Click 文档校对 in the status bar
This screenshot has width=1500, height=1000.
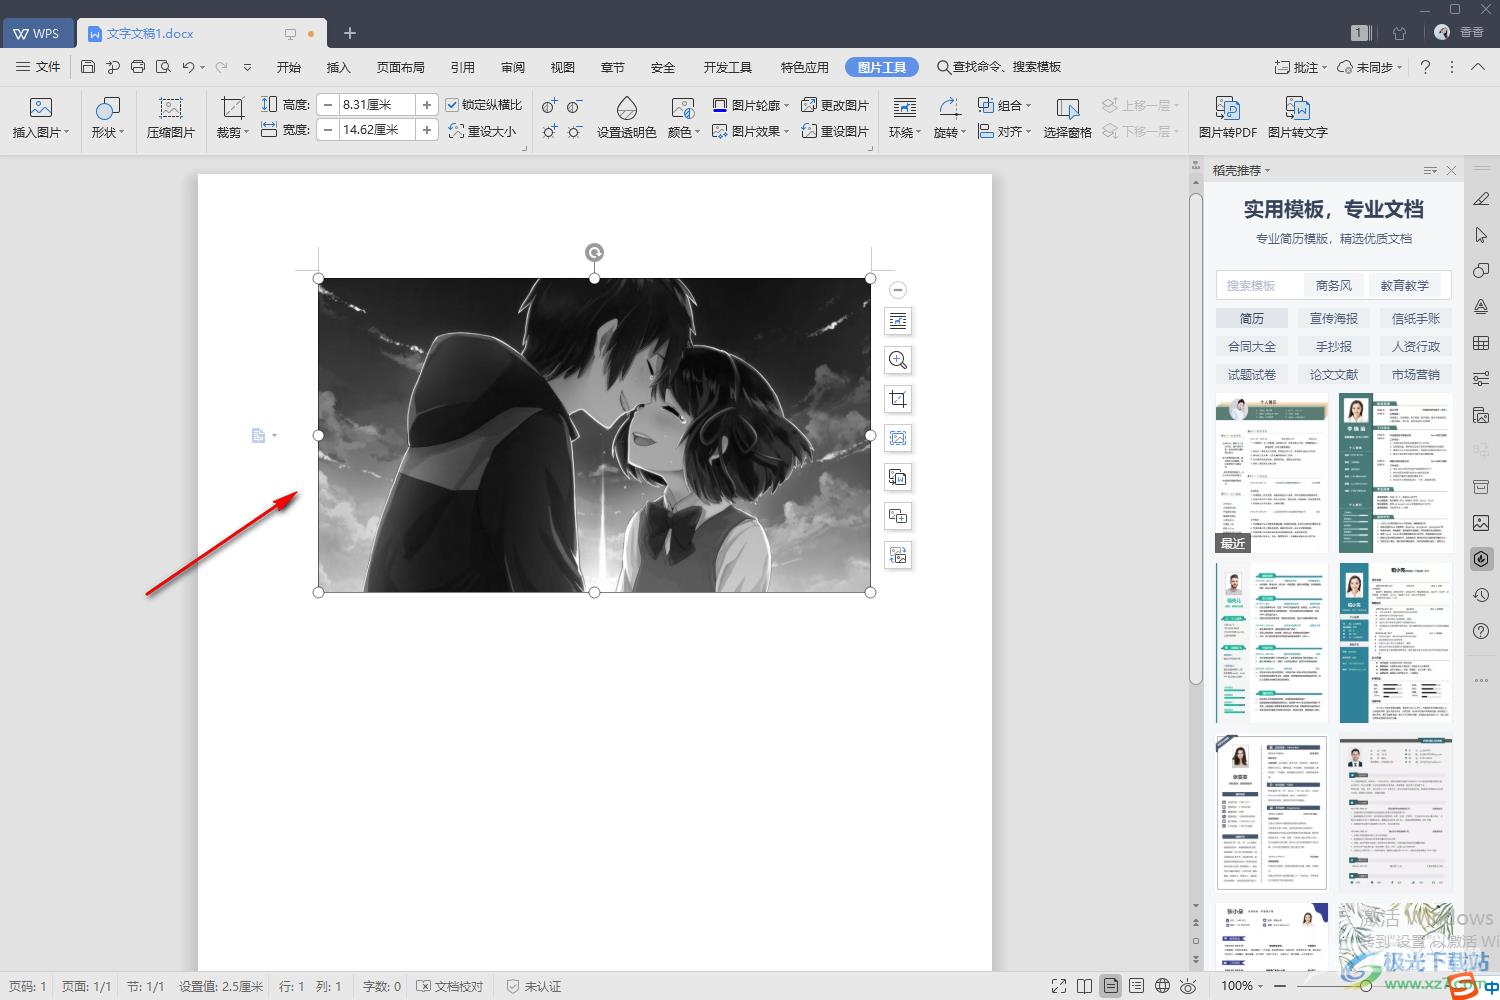(450, 986)
